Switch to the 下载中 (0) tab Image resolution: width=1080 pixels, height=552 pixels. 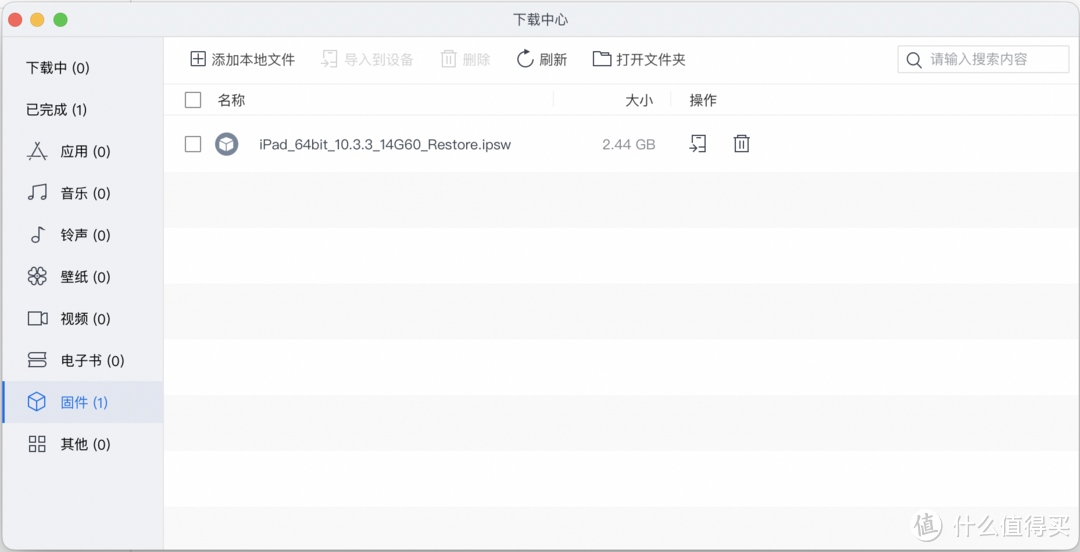(x=58, y=68)
